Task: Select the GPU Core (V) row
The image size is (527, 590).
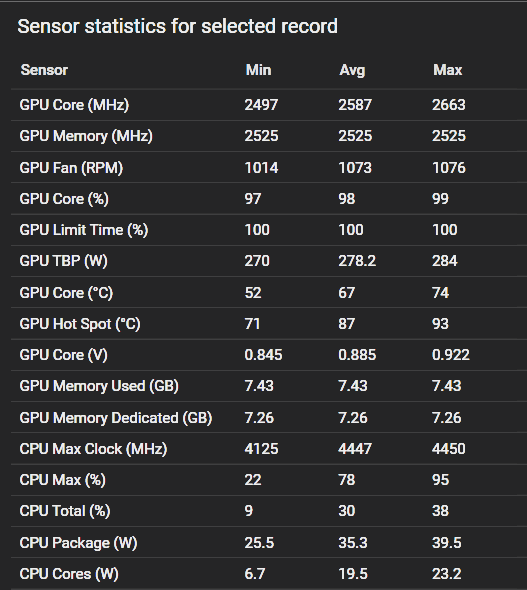Action: coord(269,355)
